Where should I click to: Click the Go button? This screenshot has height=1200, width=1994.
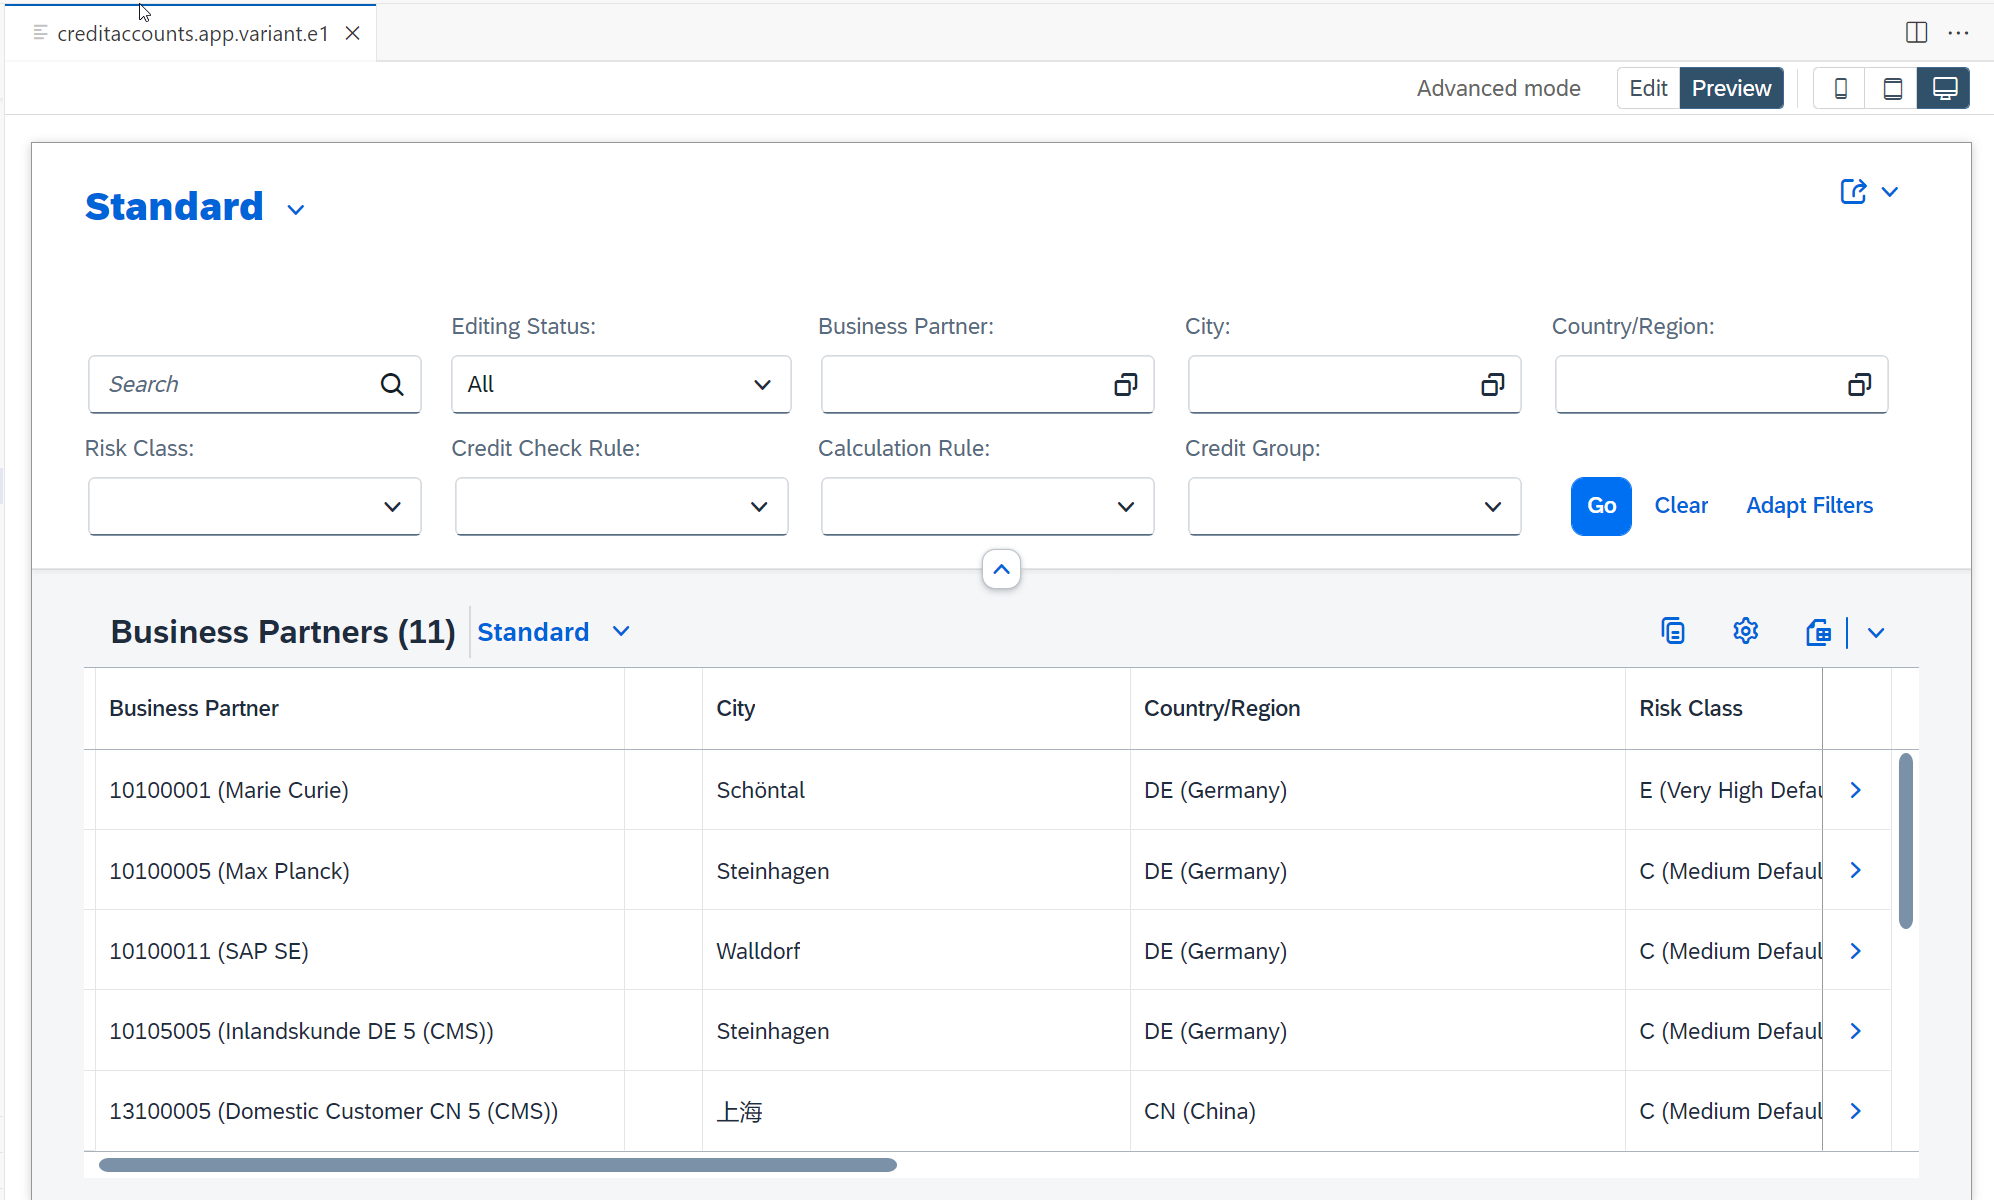point(1601,506)
